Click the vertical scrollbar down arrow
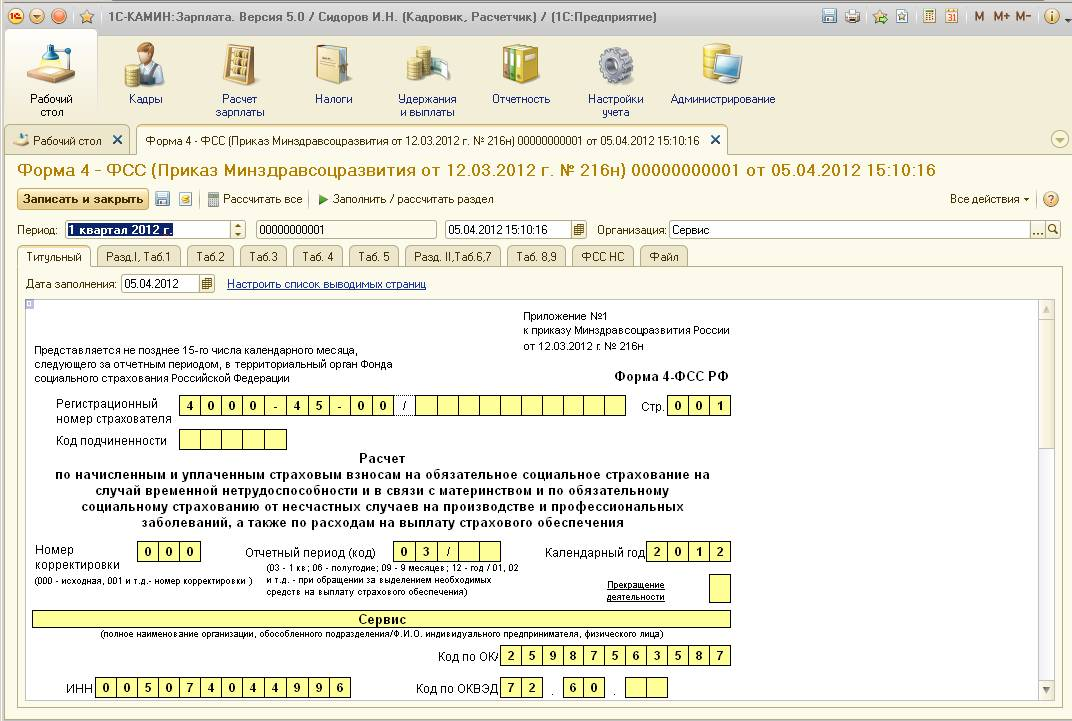Screen dimensions: 1072x721 tap(1046, 690)
